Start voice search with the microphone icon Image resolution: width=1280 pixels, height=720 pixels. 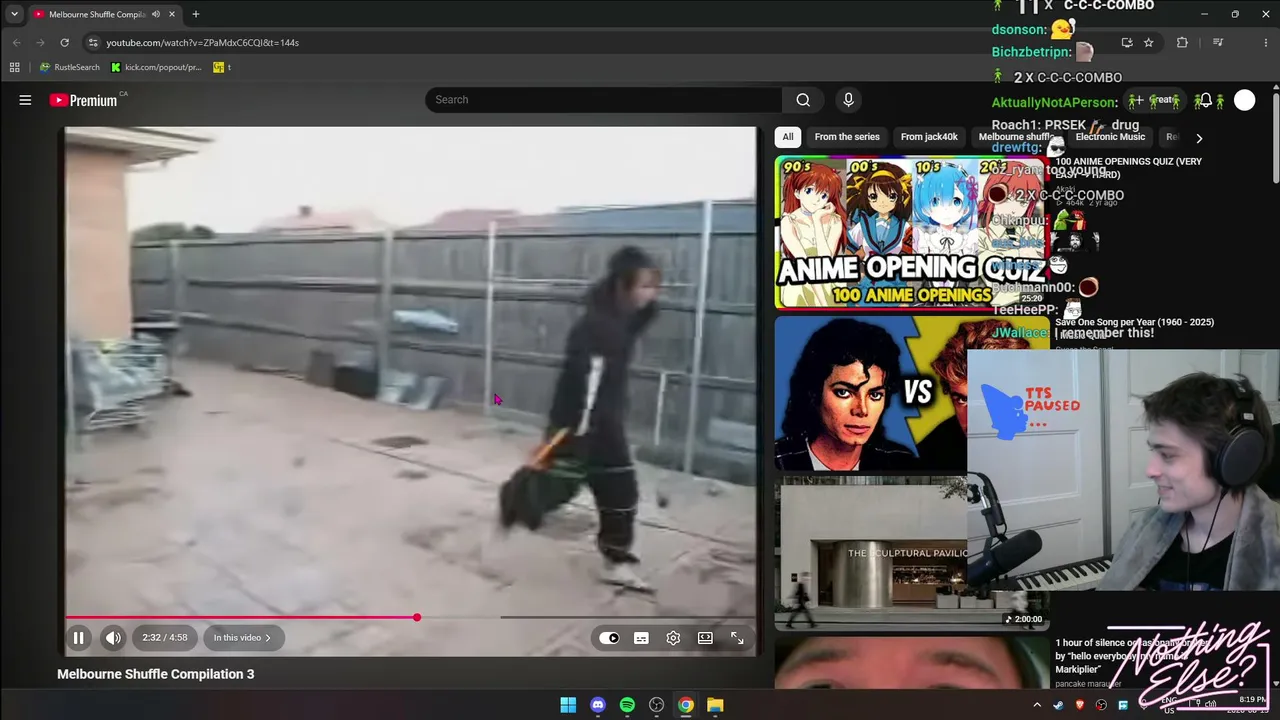coord(848,100)
